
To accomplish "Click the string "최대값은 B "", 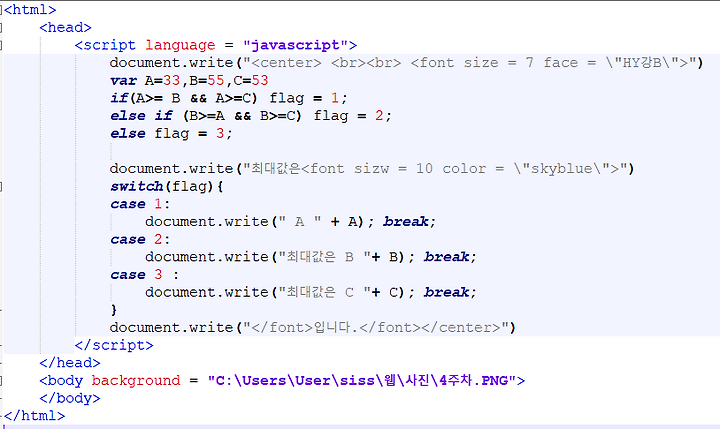I will coord(325,257).
